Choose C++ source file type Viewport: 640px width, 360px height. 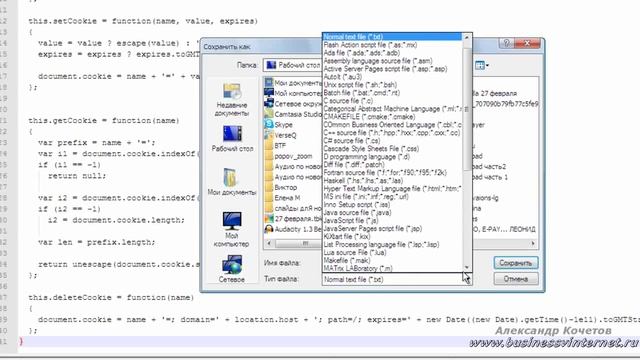pos(392,133)
